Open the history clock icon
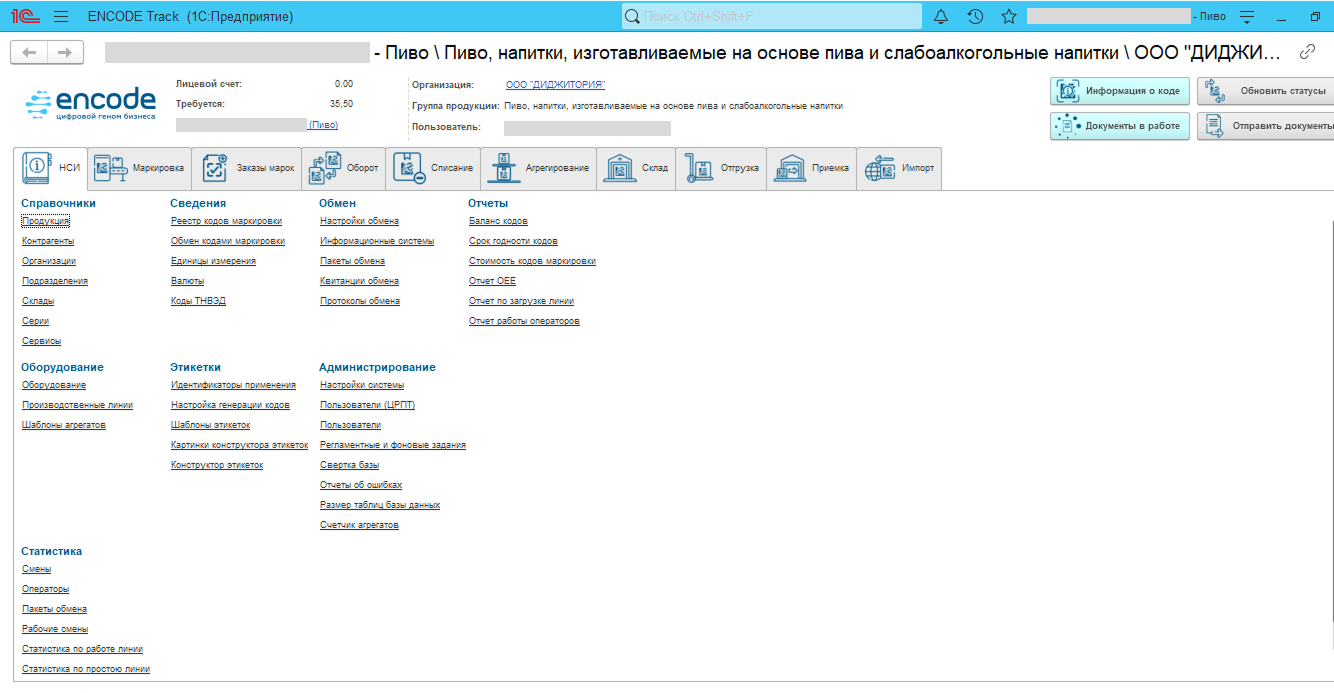 [x=975, y=16]
